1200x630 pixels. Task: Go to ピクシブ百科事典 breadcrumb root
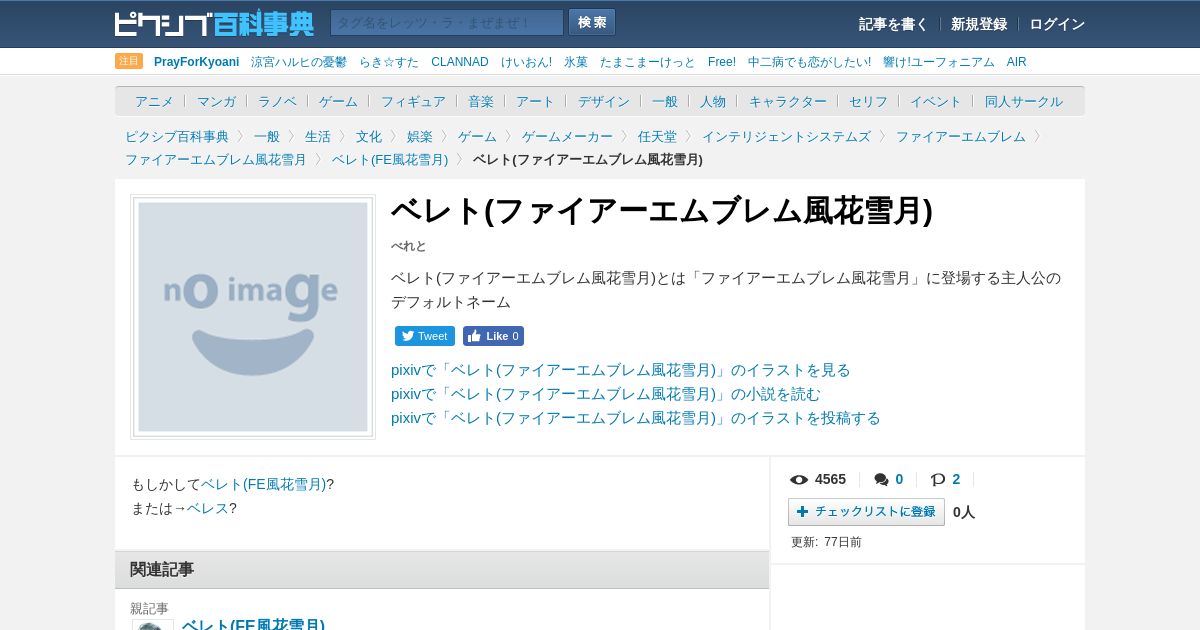(177, 136)
